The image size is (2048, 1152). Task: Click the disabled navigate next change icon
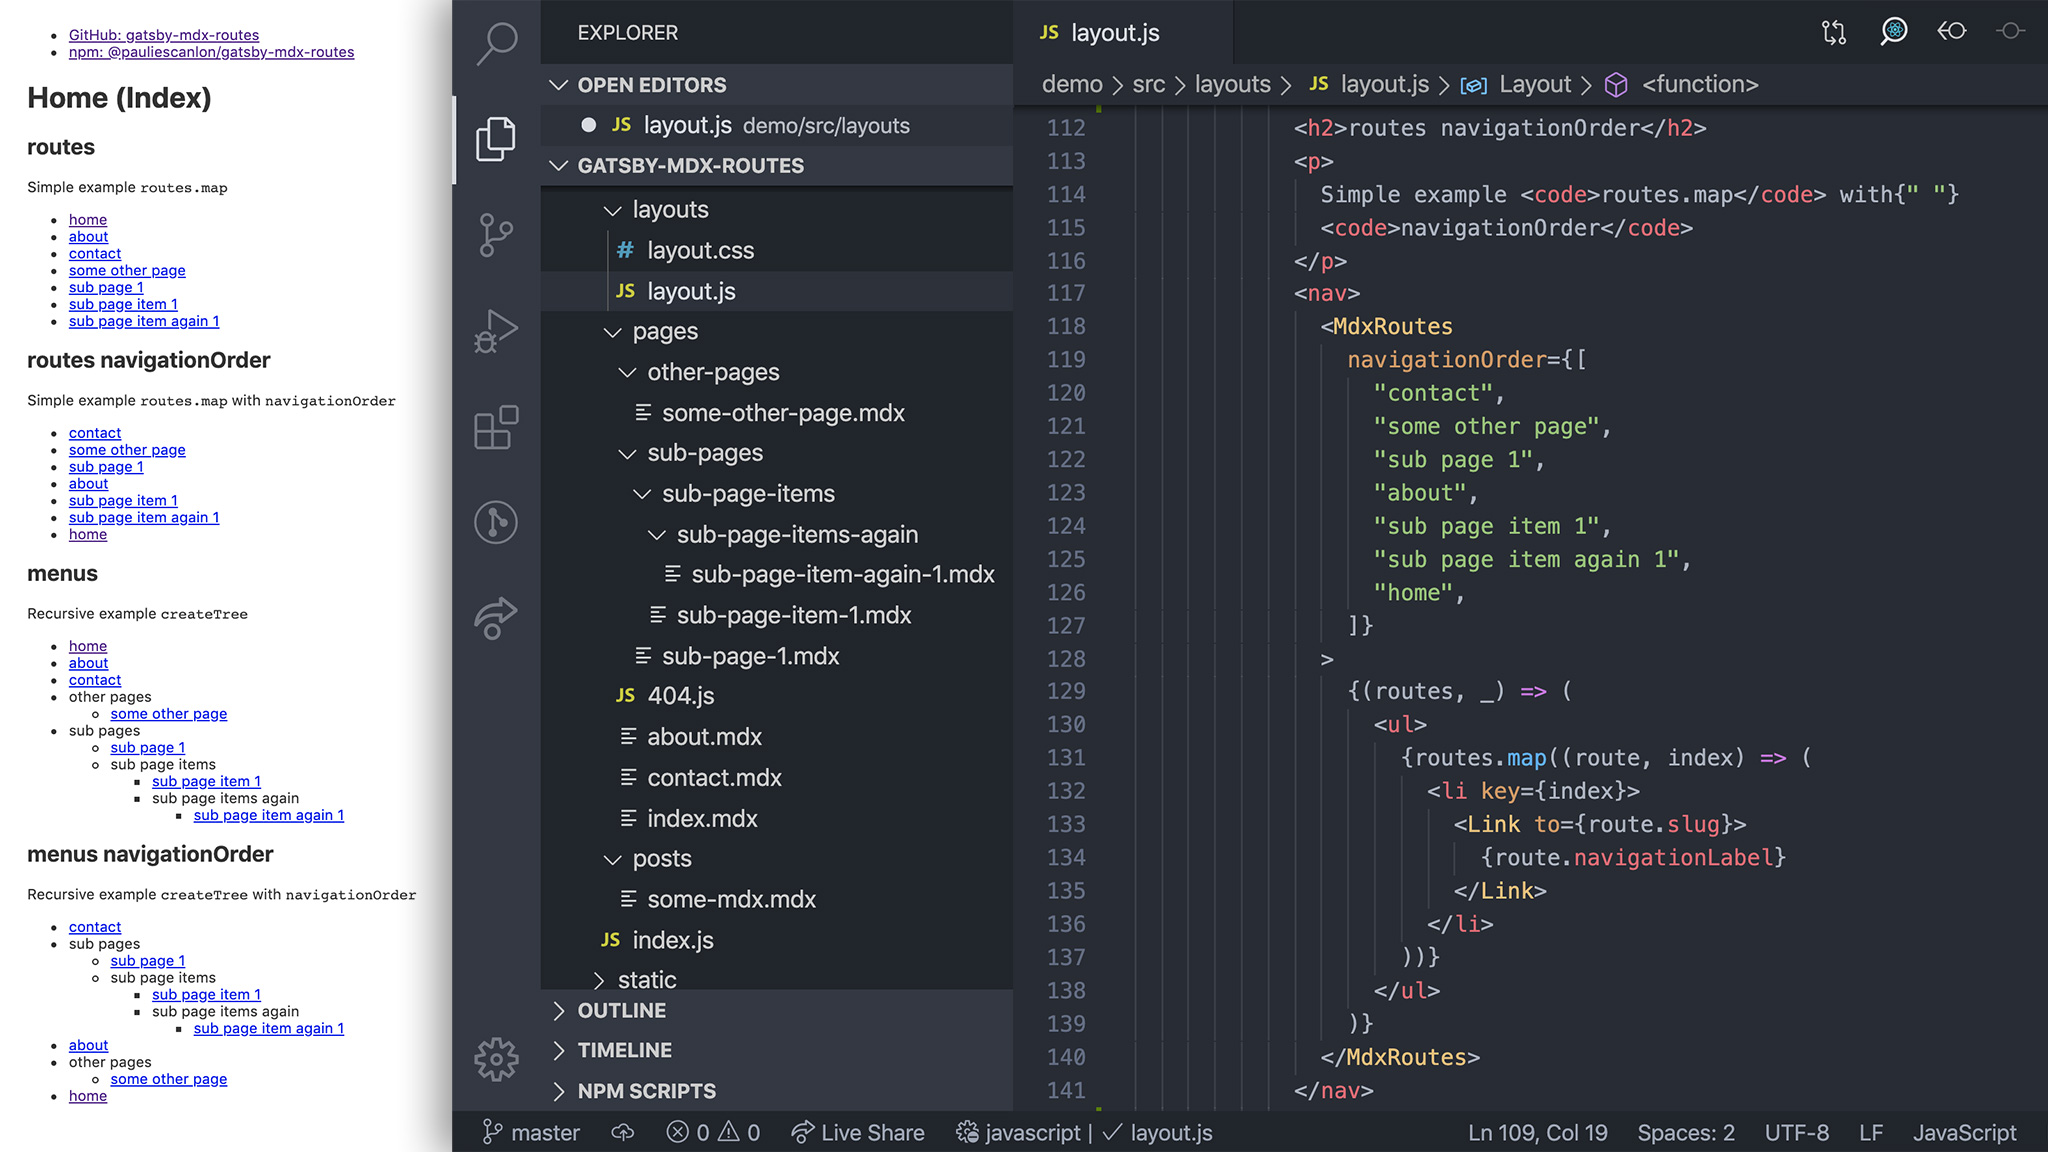pos(2010,32)
